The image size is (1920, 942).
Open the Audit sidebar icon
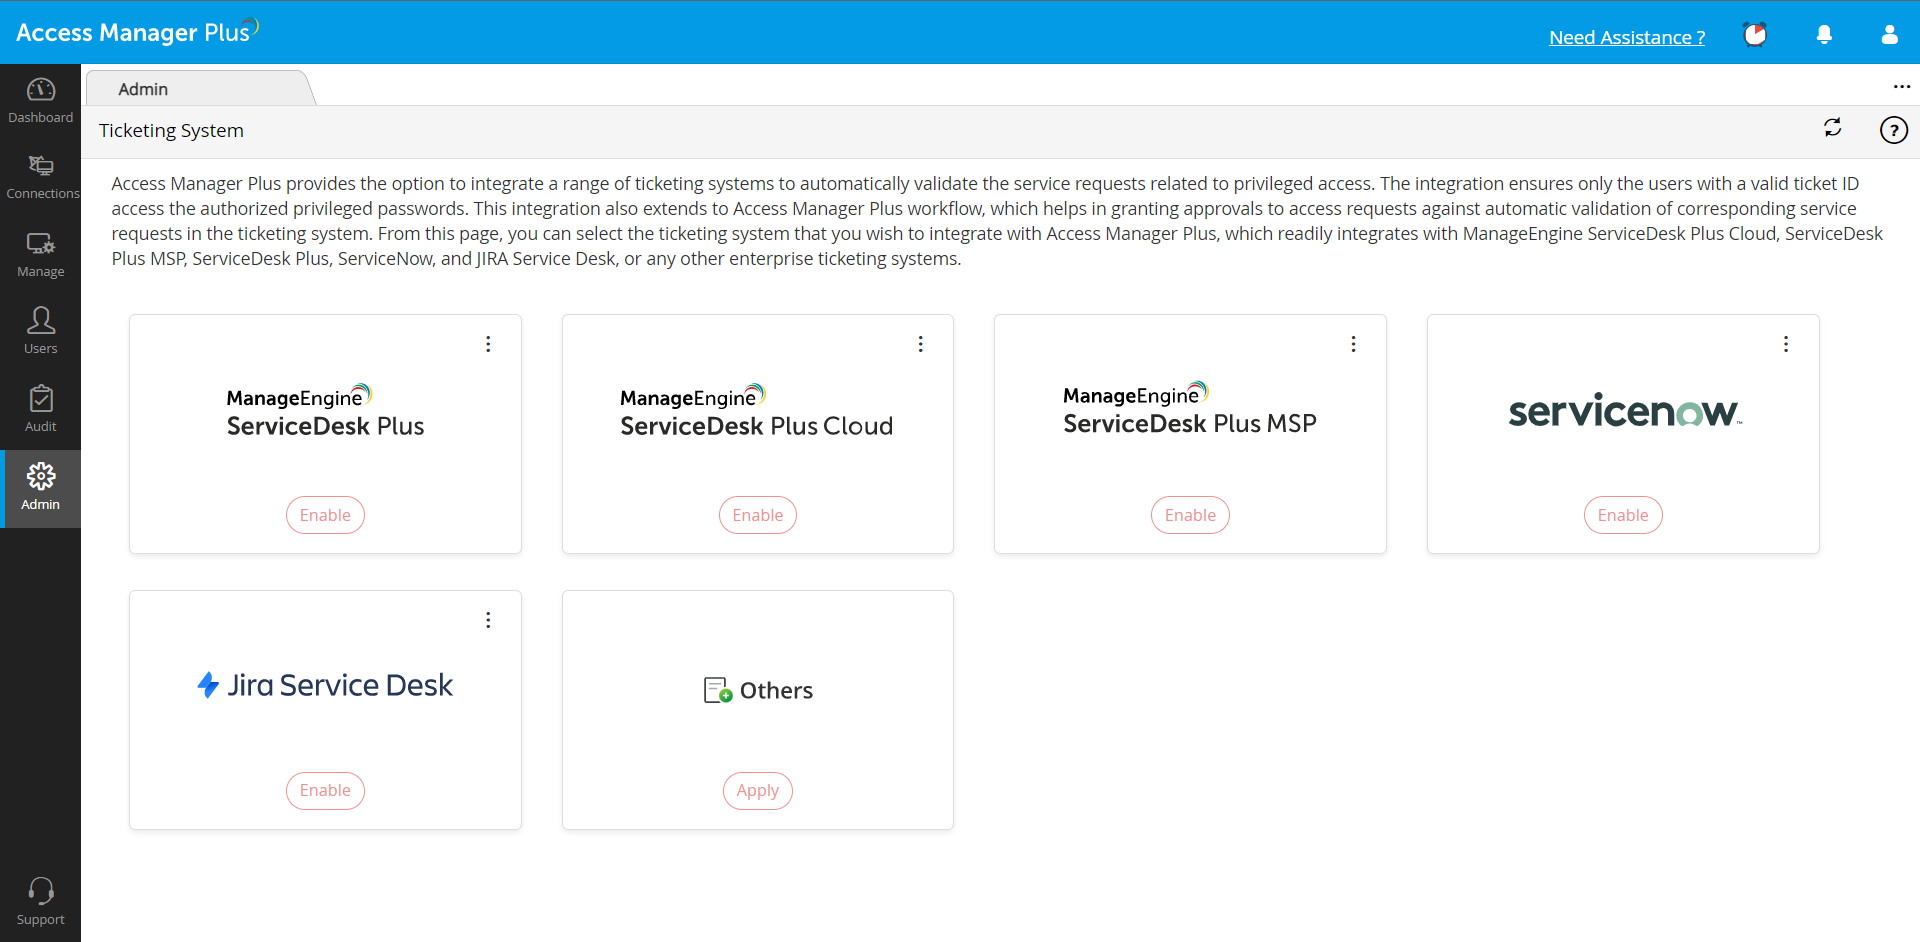tap(41, 399)
